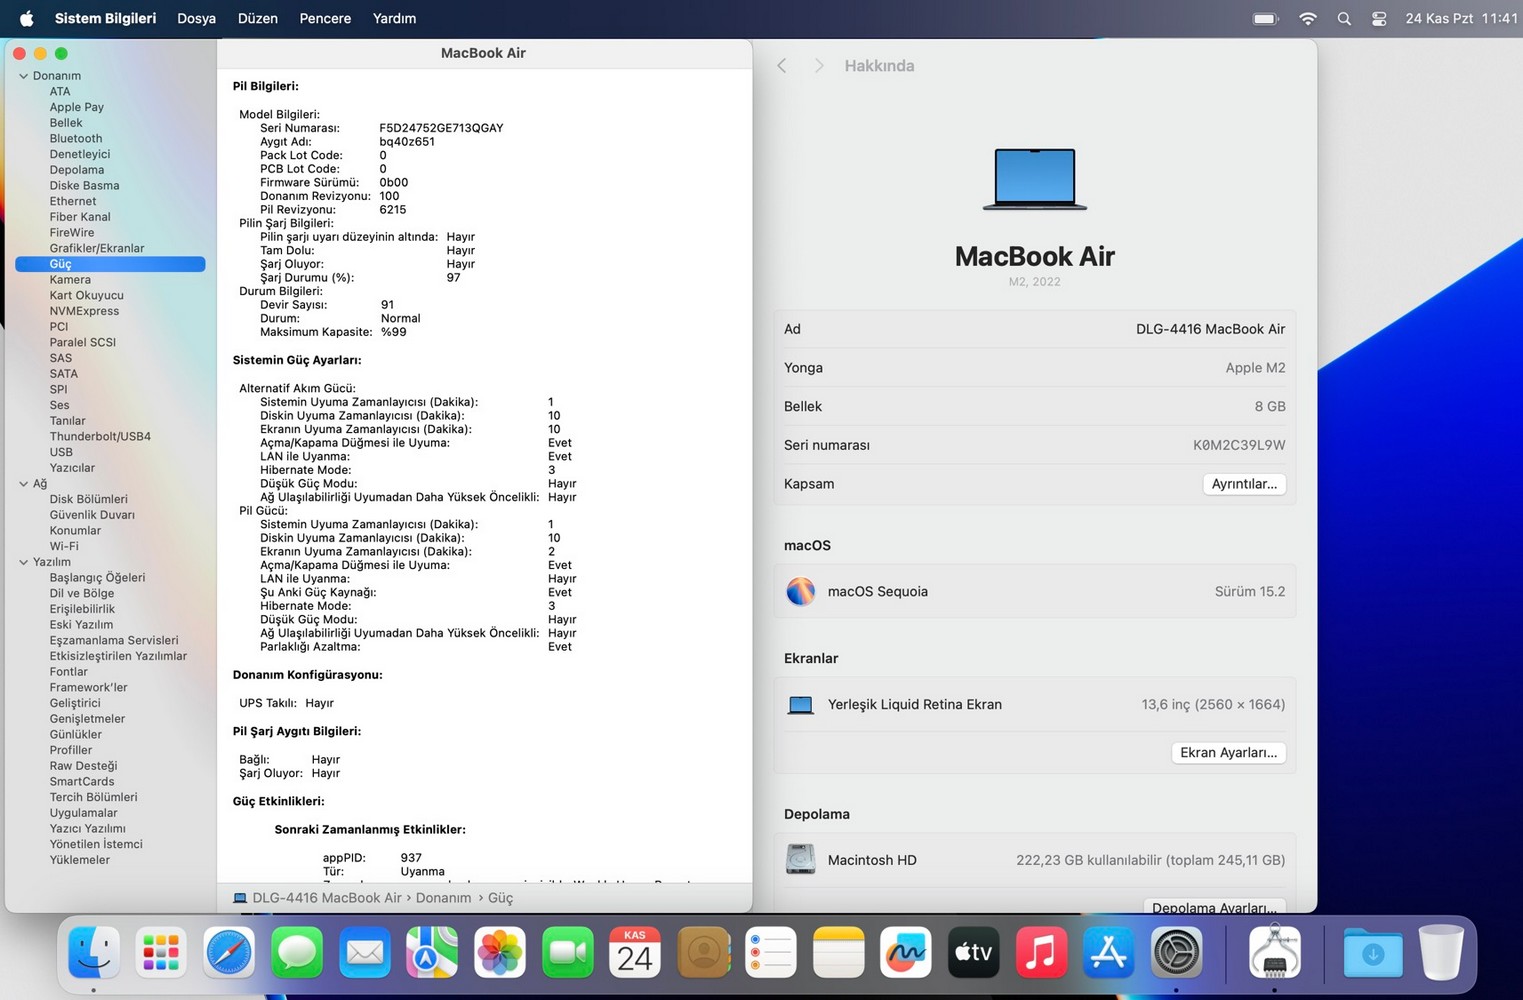Viewport: 1523px width, 1000px height.
Task: Open the Pencere menu
Action: pyautogui.click(x=325, y=19)
